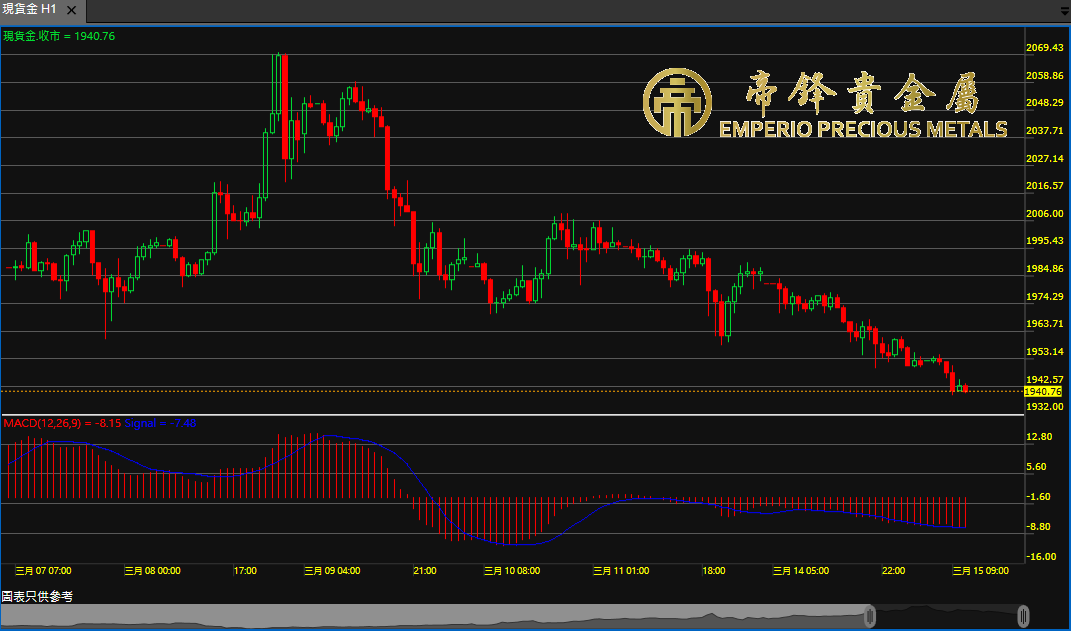1071x631 pixels.
Task: Click the 圖表只供參考 disclaimer text
Action: click(38, 597)
